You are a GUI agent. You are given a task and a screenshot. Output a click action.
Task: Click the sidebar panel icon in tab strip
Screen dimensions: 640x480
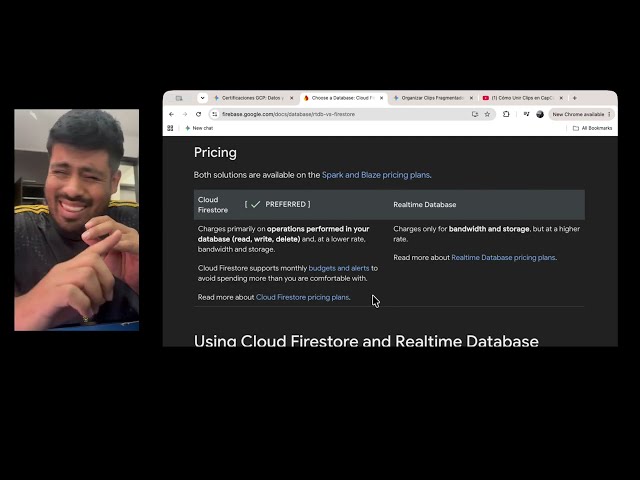tap(179, 98)
